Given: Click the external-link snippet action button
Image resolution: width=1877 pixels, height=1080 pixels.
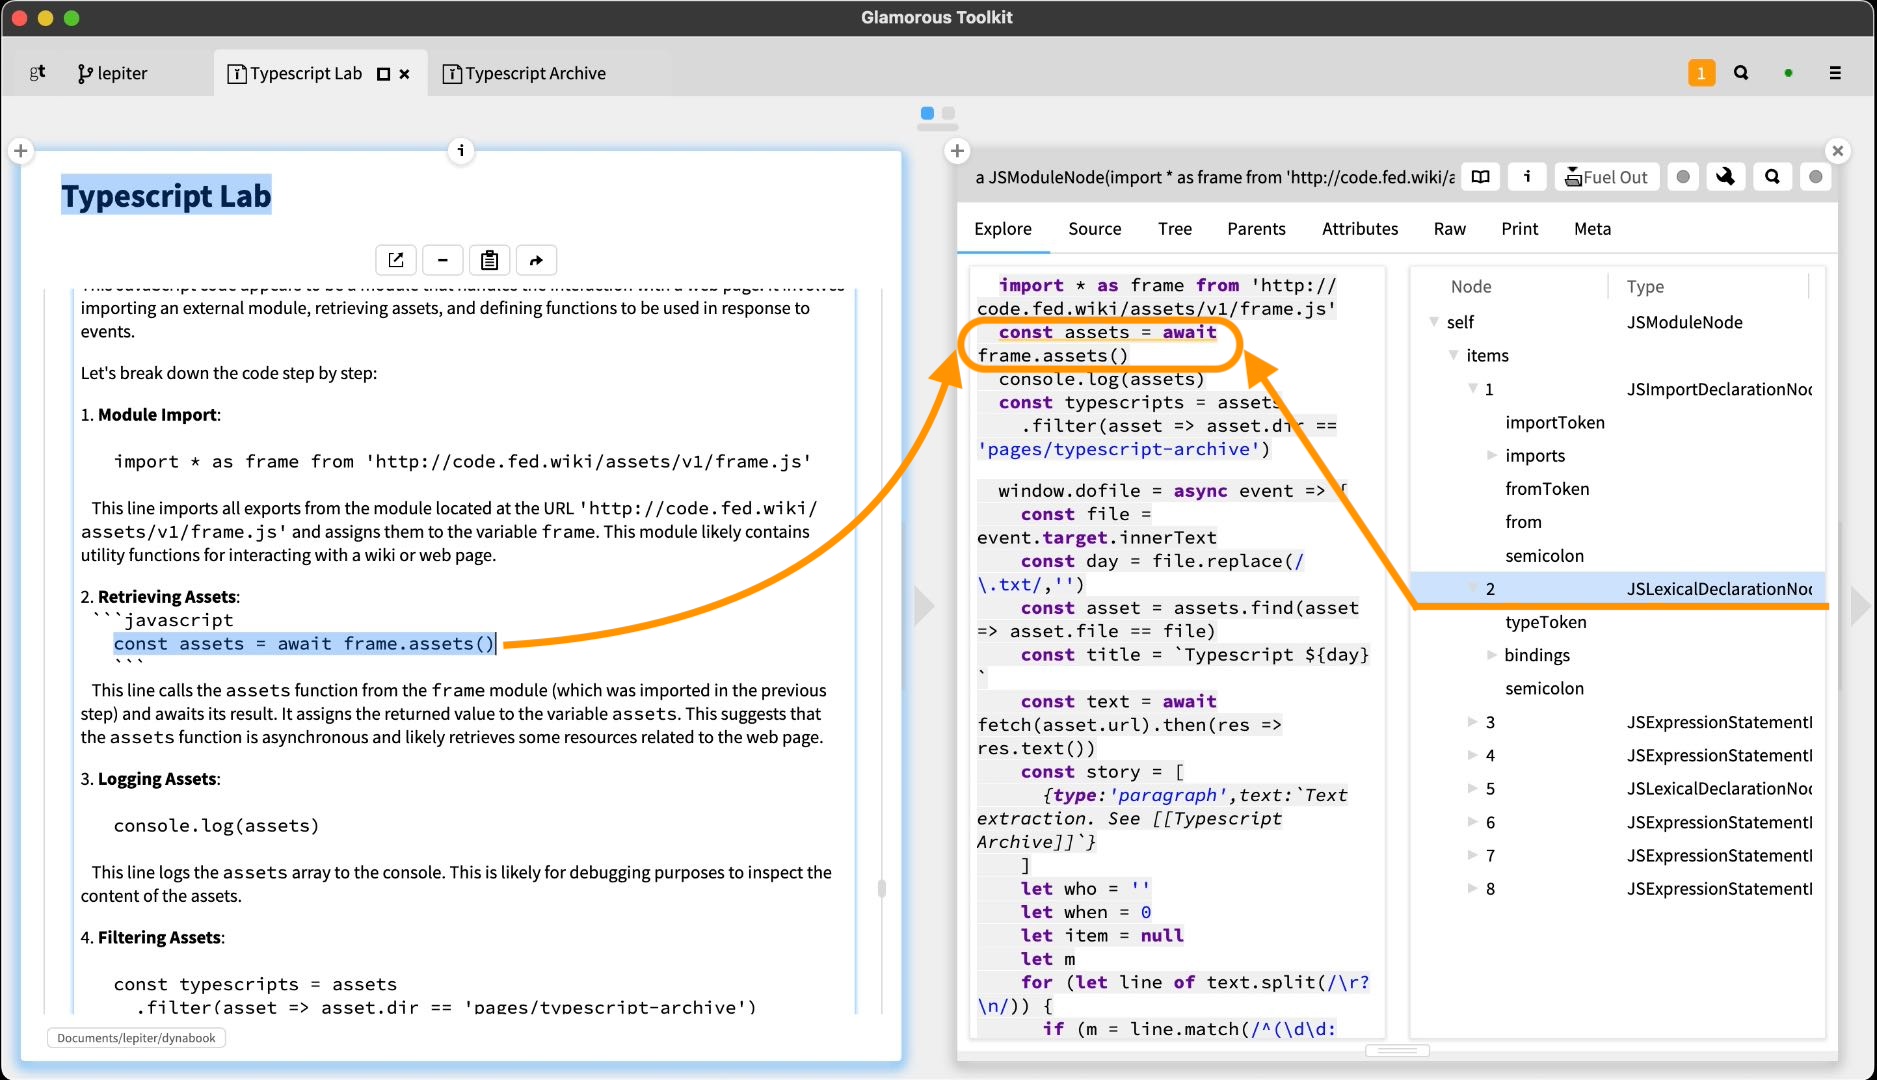Looking at the screenshot, I should tap(396, 260).
